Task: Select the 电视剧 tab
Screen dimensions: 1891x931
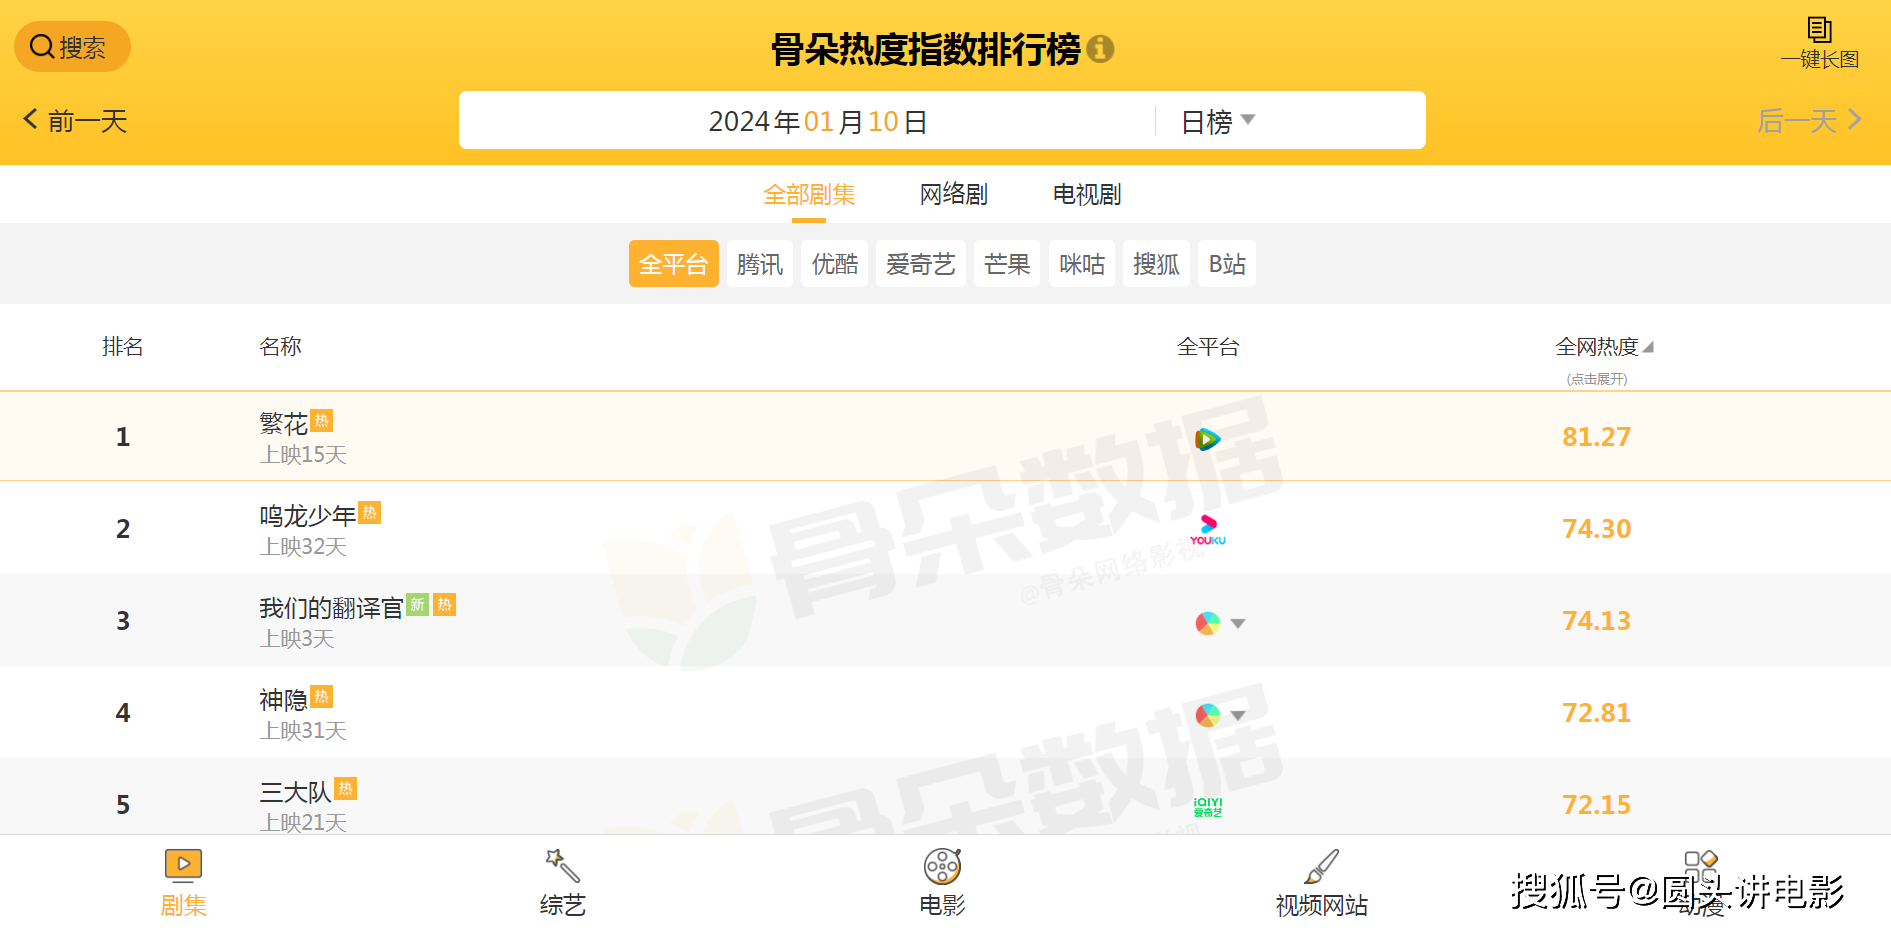Action: pyautogui.click(x=1086, y=194)
